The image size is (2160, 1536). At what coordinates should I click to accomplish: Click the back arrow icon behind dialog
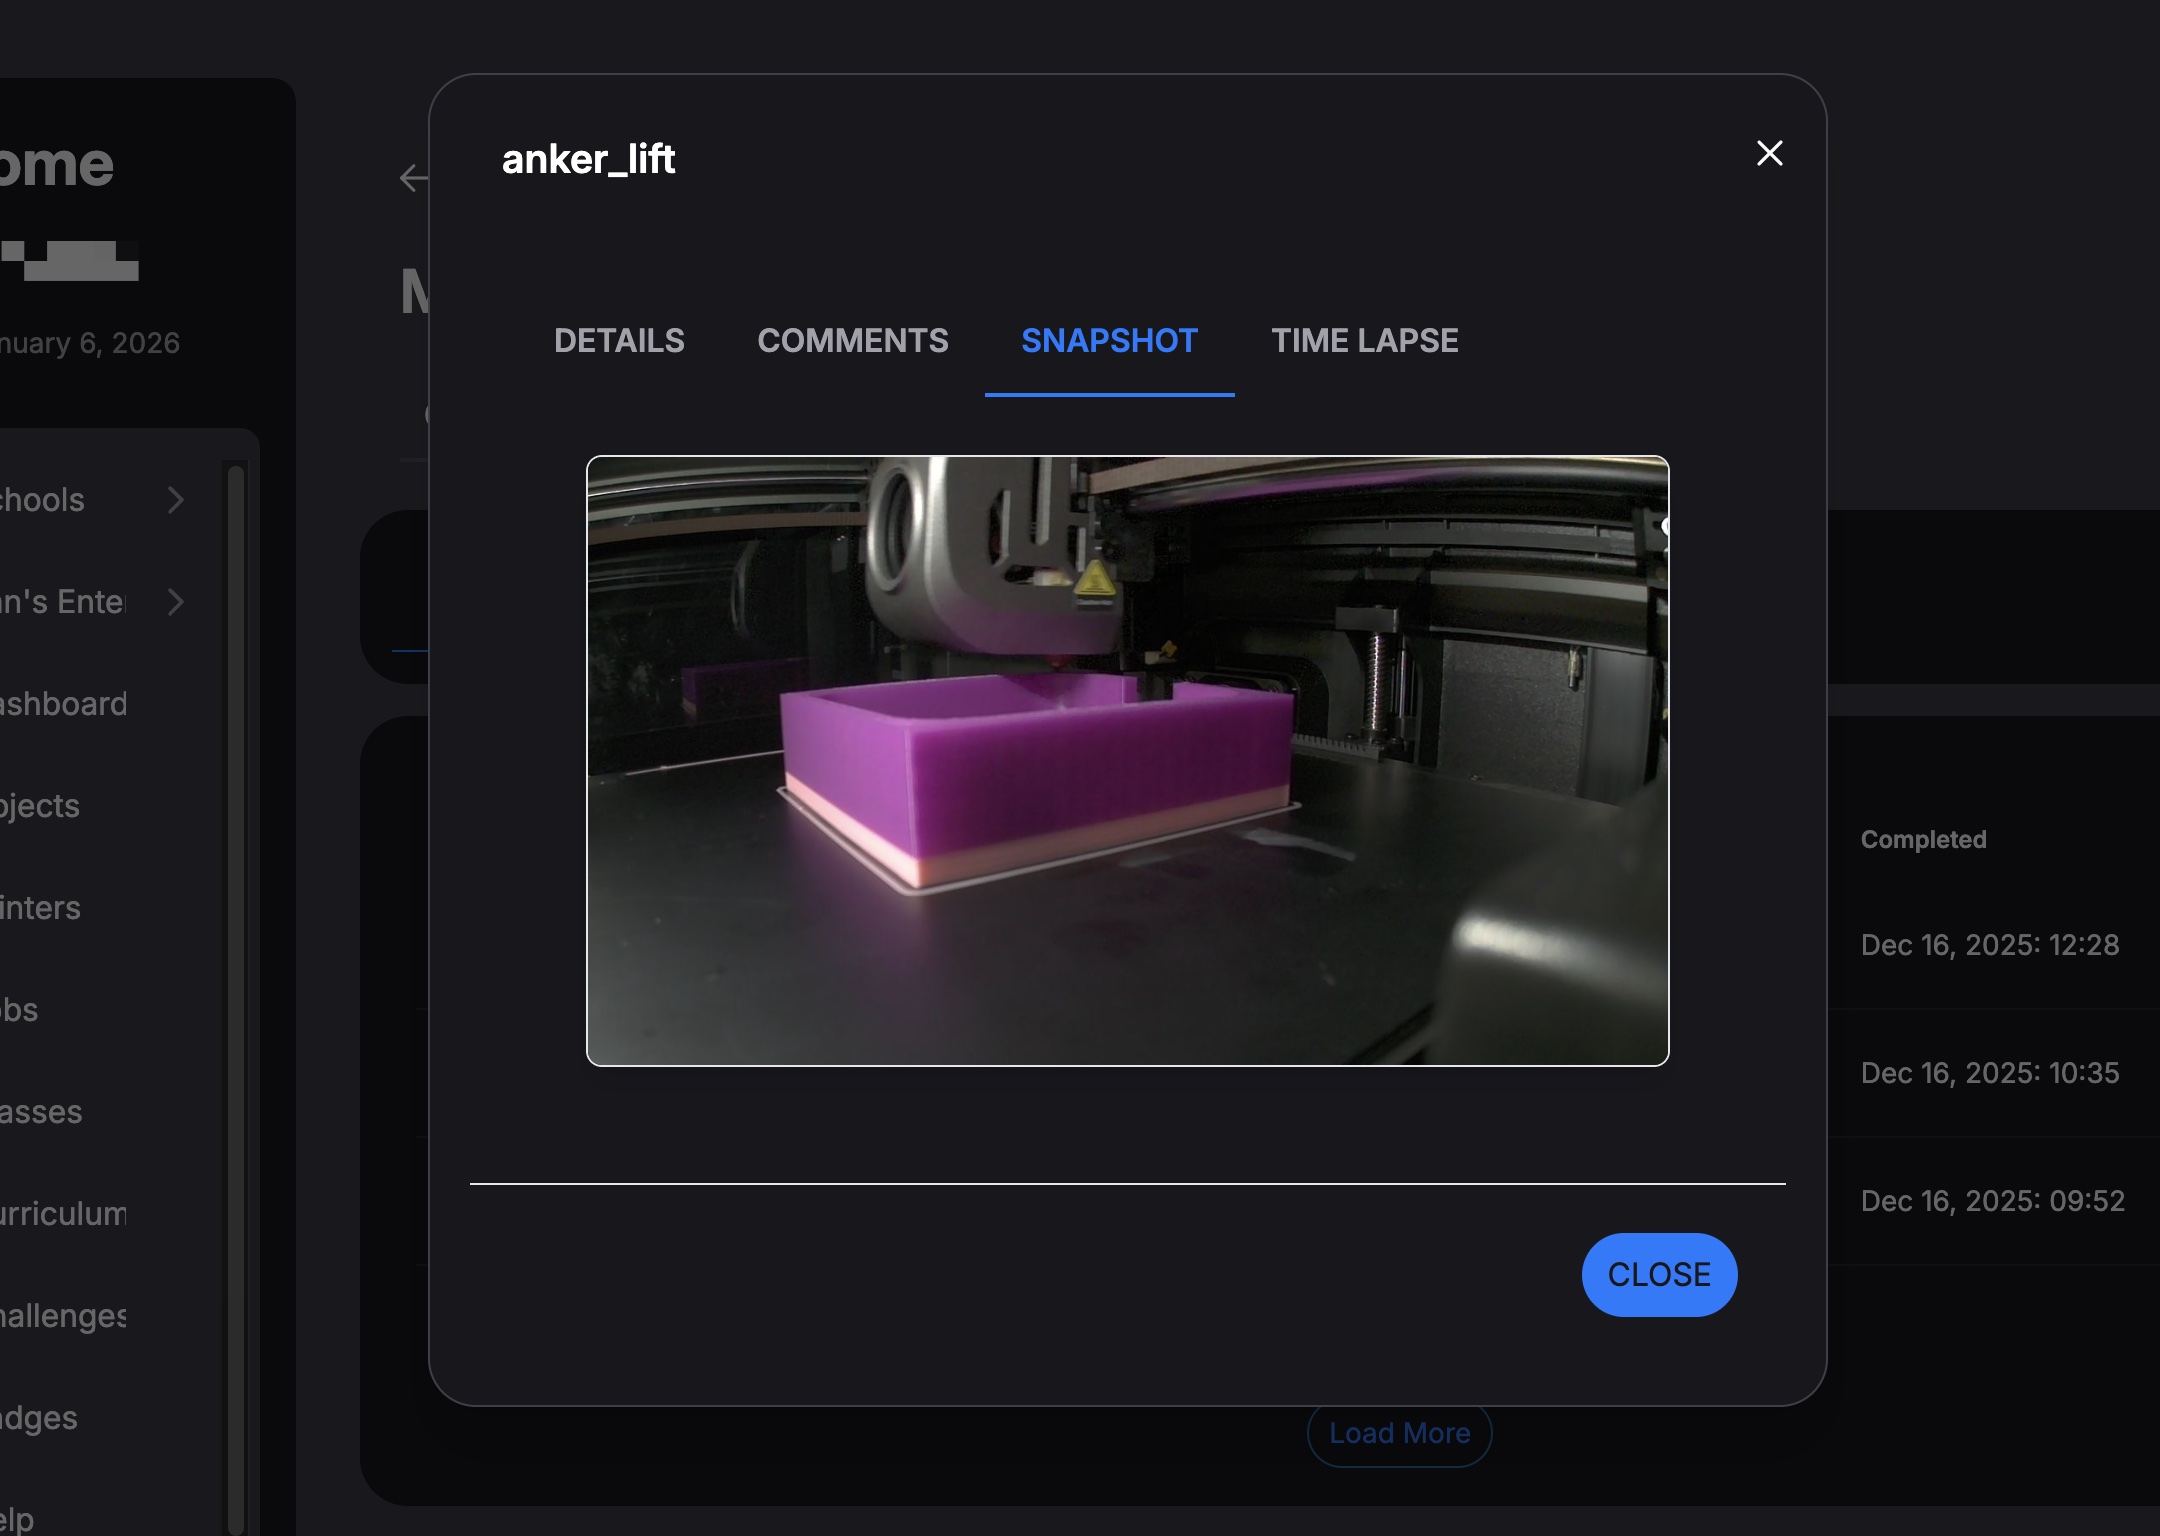click(412, 178)
